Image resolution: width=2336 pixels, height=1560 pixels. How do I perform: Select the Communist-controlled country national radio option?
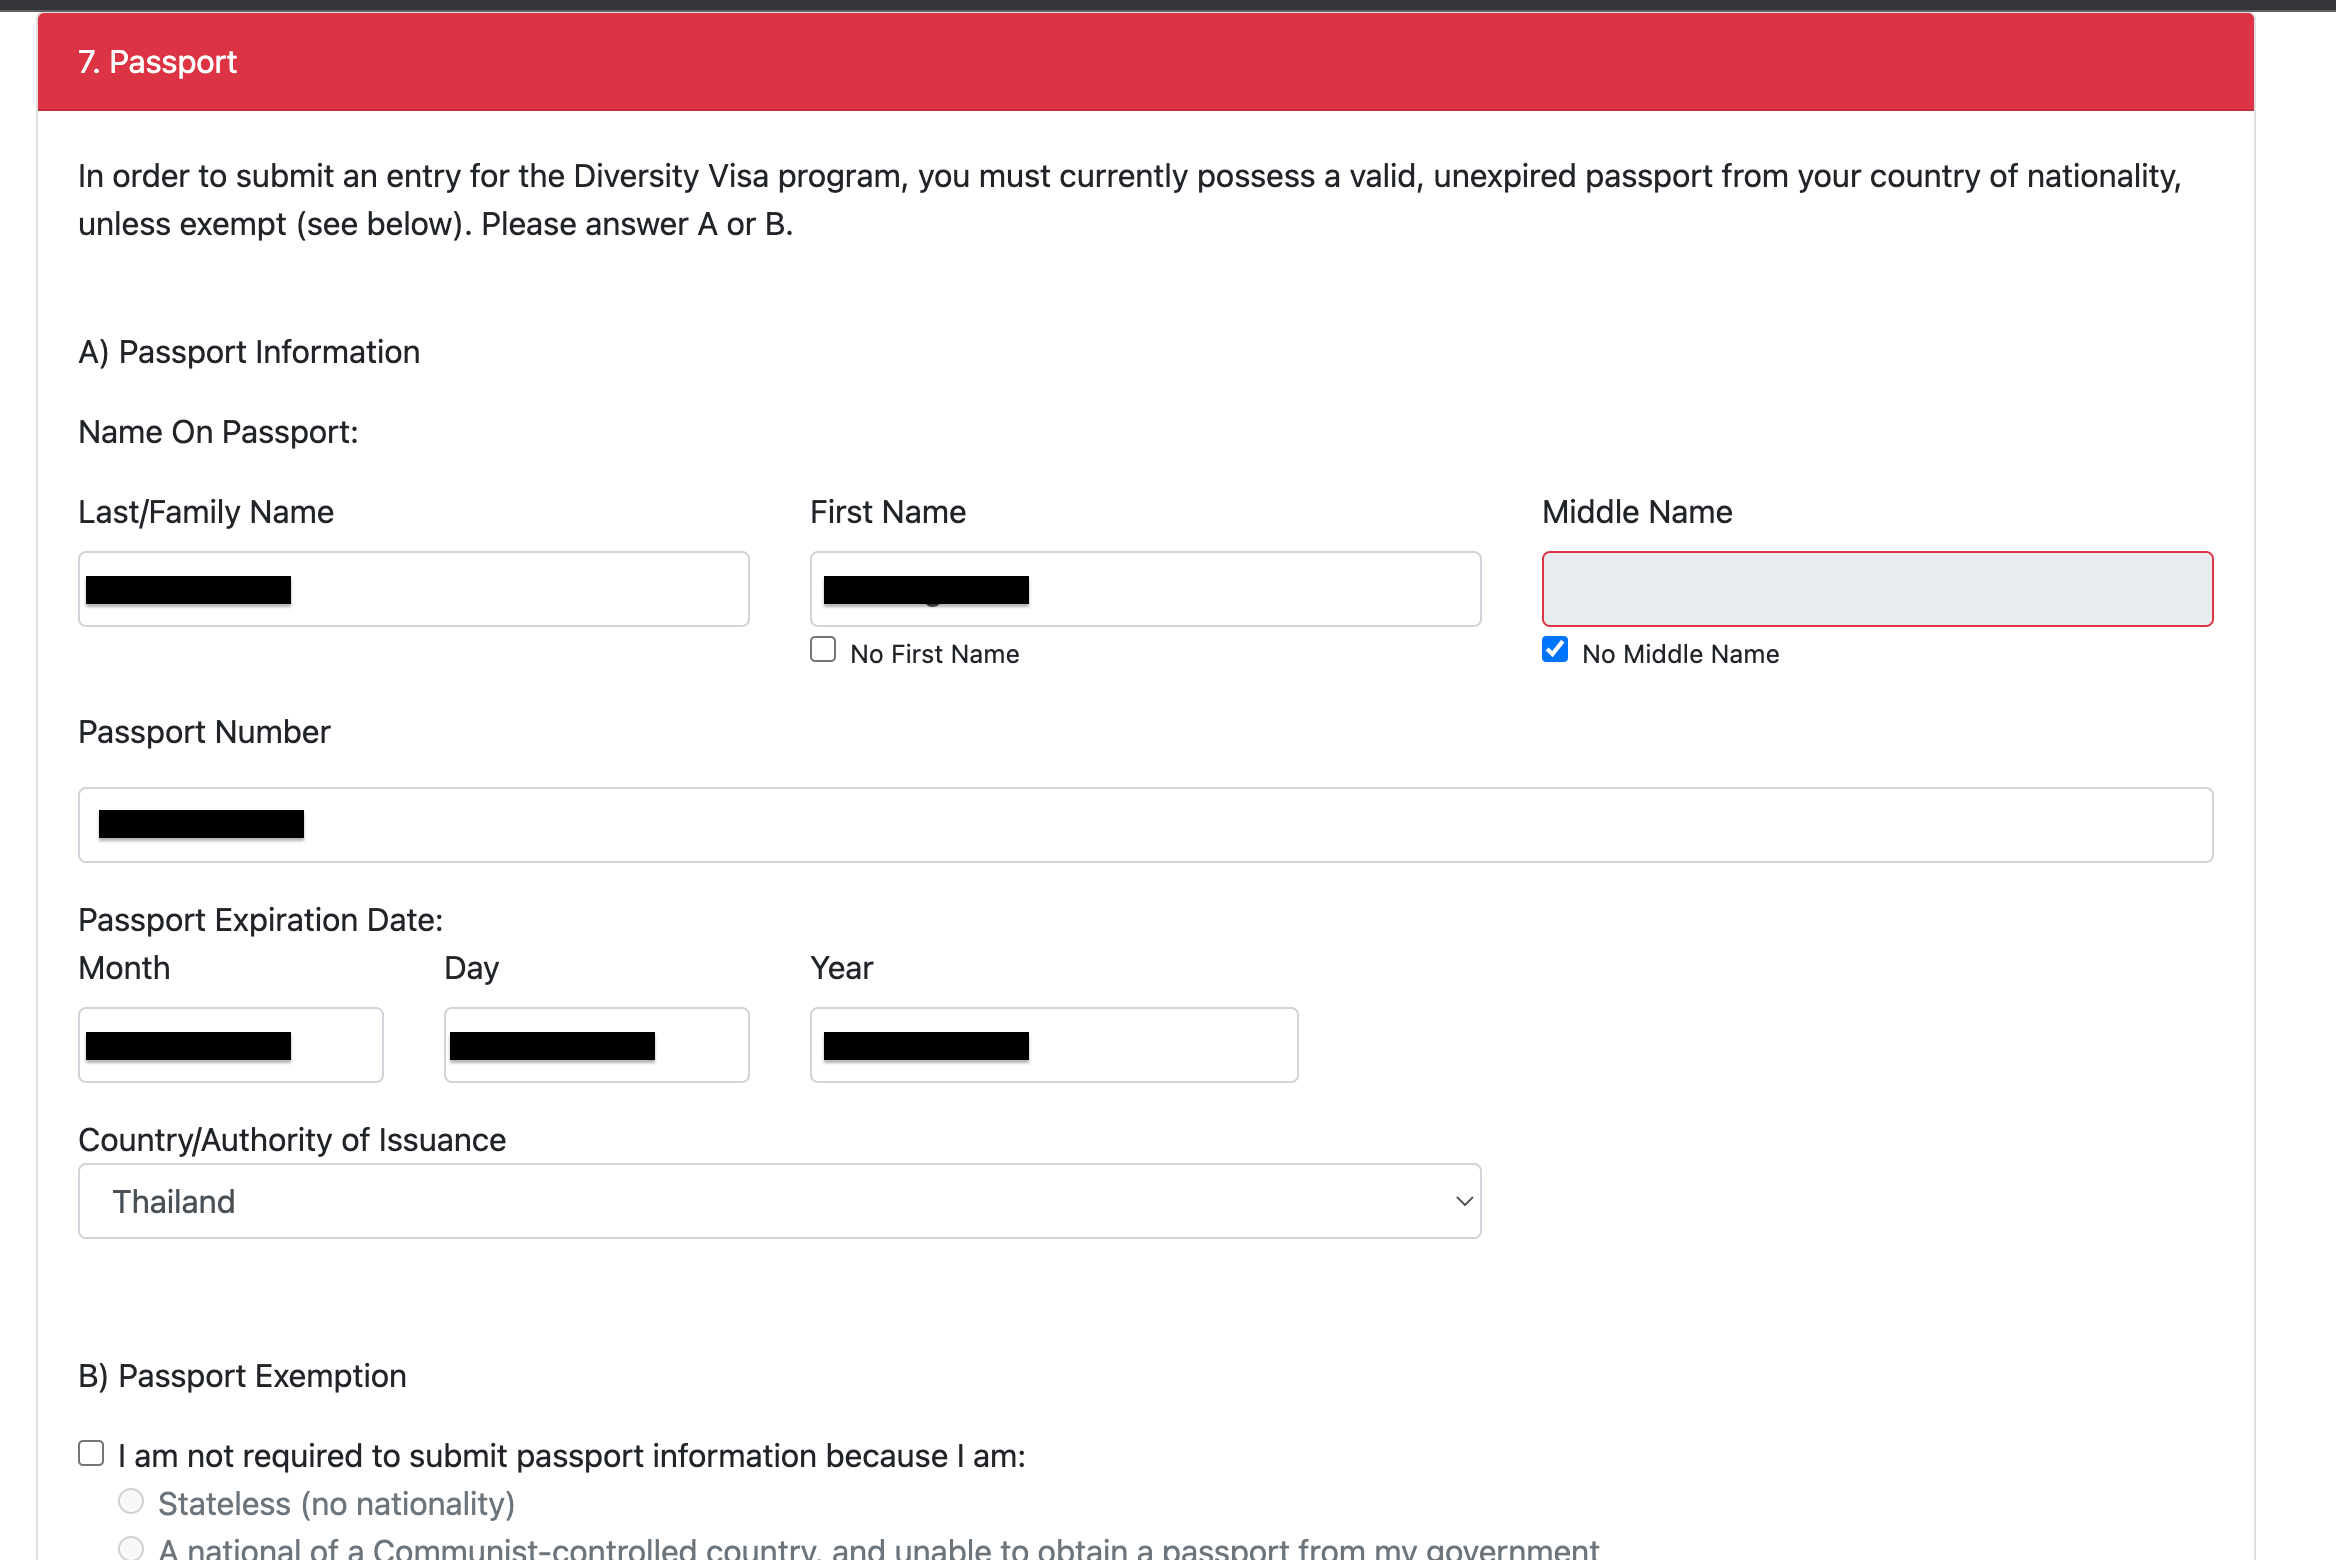pos(131,1548)
